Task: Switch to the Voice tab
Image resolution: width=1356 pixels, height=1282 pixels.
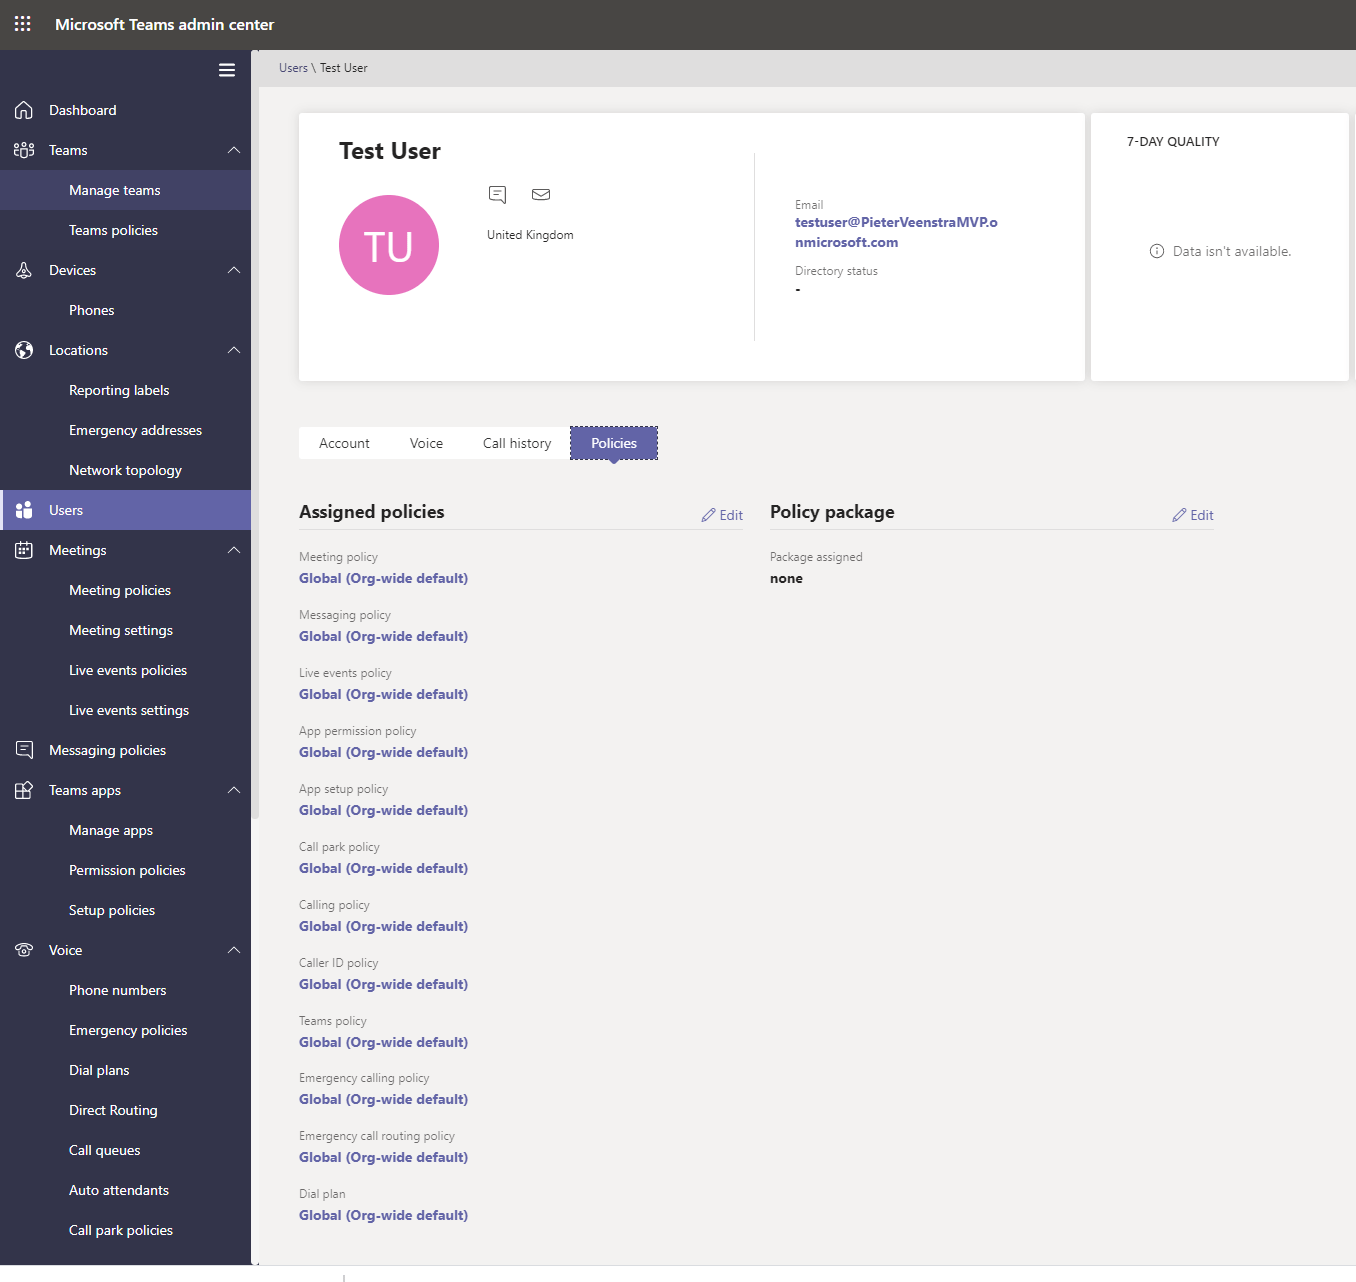Action: (x=426, y=443)
